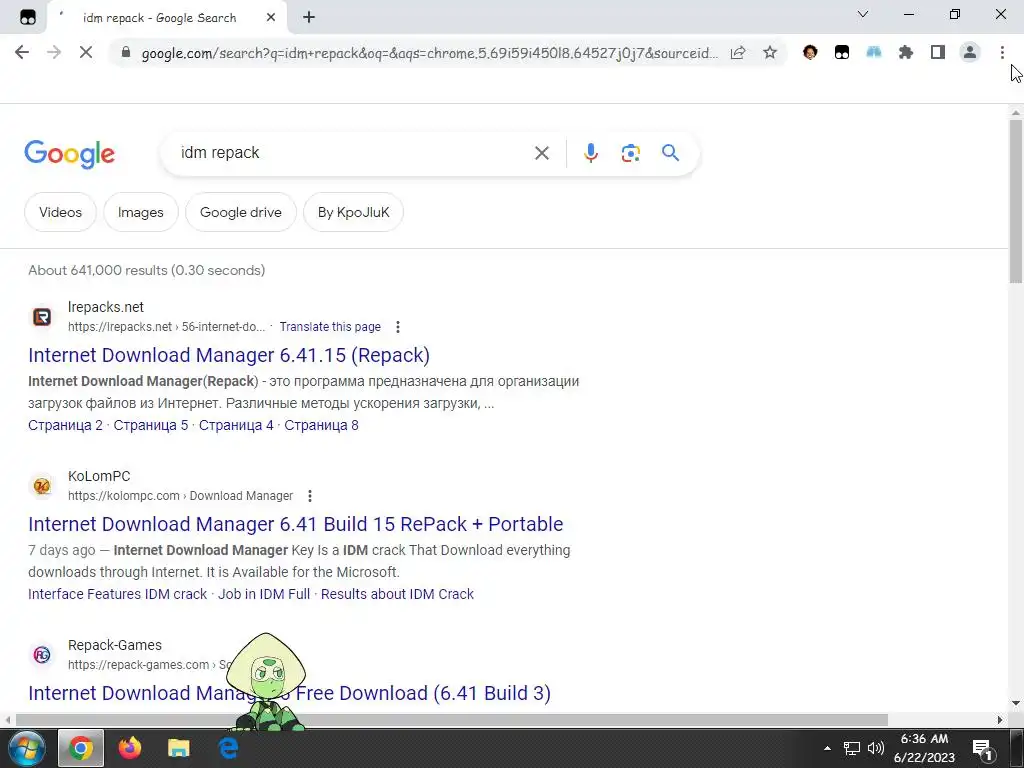Submit search with magnifier icon
The width and height of the screenshot is (1024, 768).
coord(670,153)
